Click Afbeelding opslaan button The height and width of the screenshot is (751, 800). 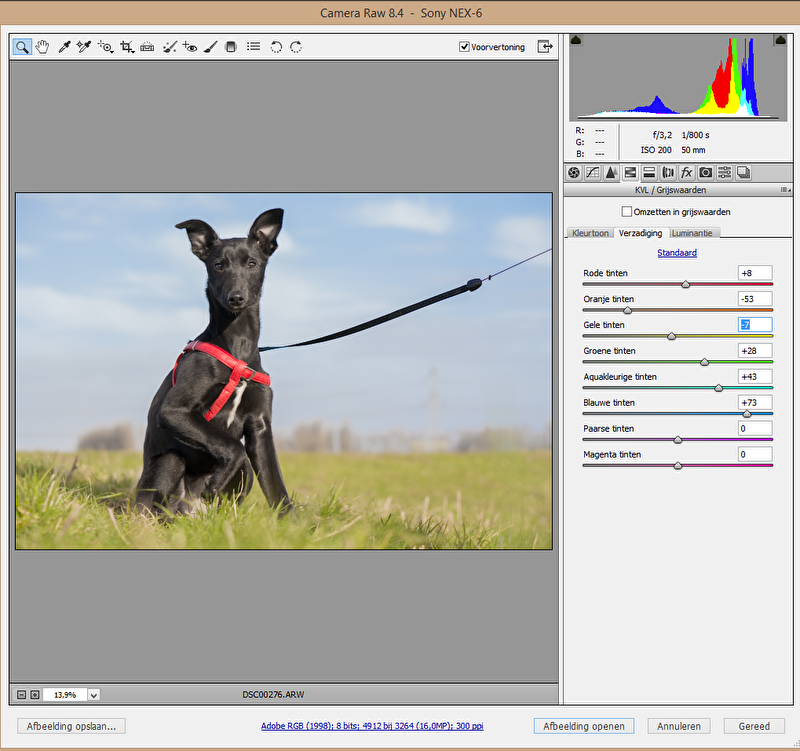coord(71,726)
